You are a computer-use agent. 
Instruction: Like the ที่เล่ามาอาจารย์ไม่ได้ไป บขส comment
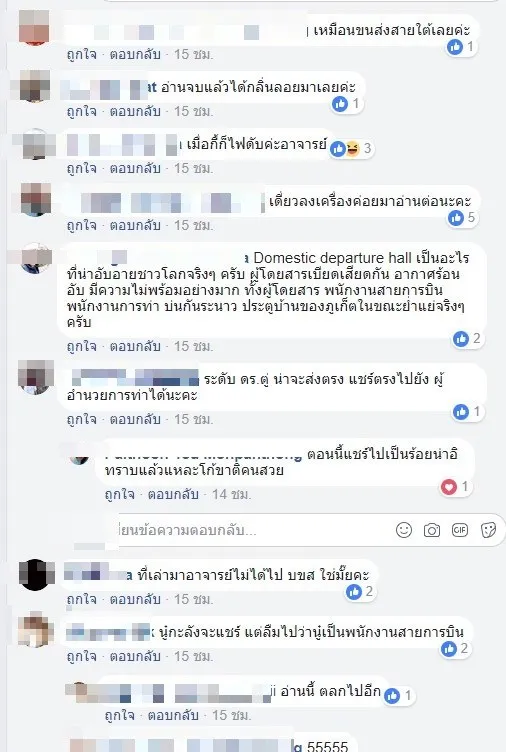tap(82, 599)
